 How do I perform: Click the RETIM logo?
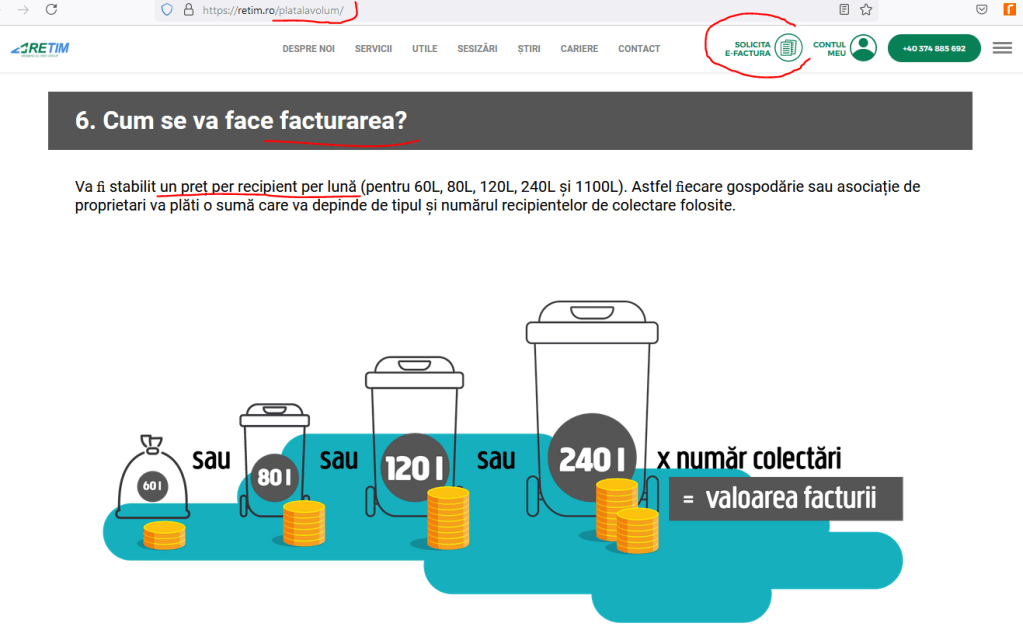(x=40, y=48)
